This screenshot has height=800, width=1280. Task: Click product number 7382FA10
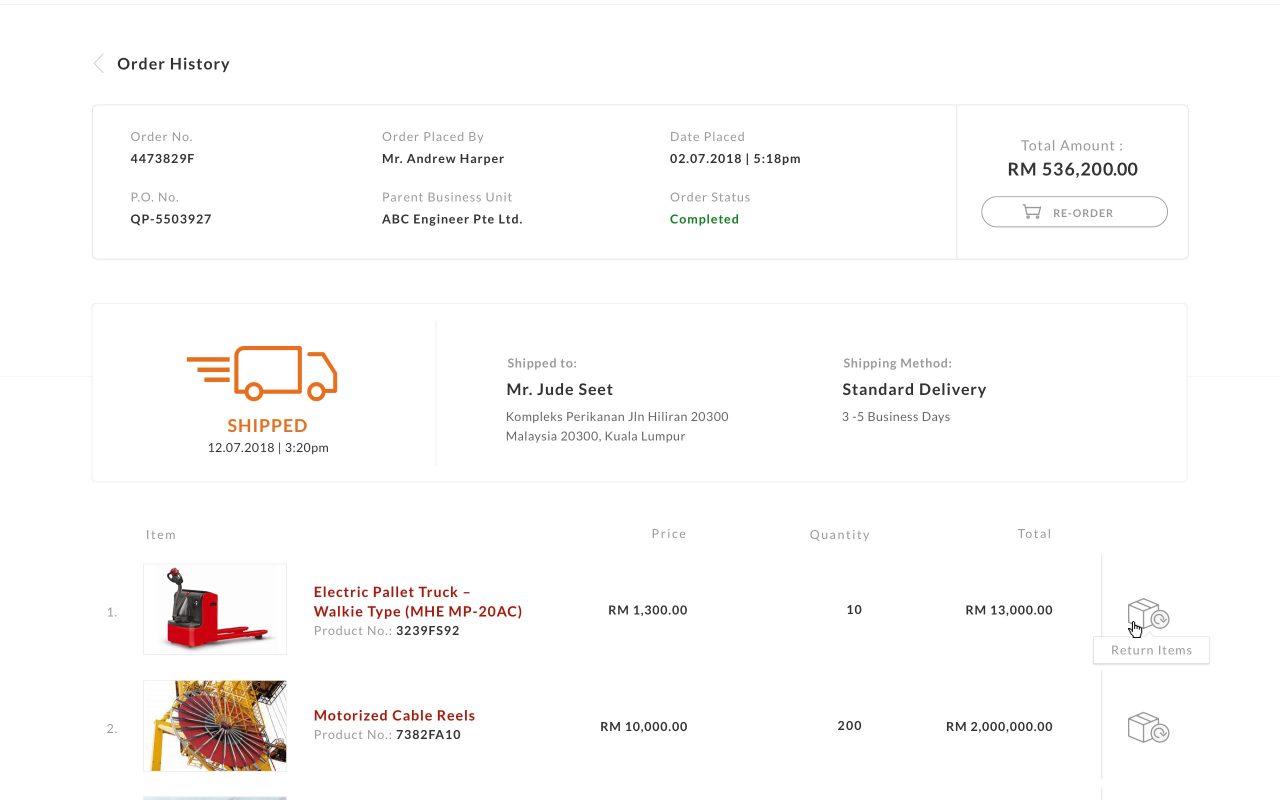tap(428, 735)
